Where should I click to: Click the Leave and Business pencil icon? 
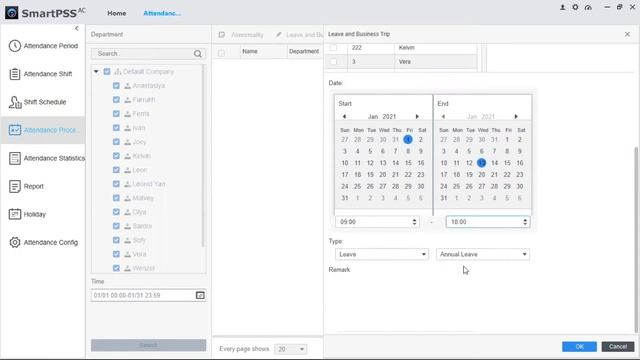tap(279, 35)
